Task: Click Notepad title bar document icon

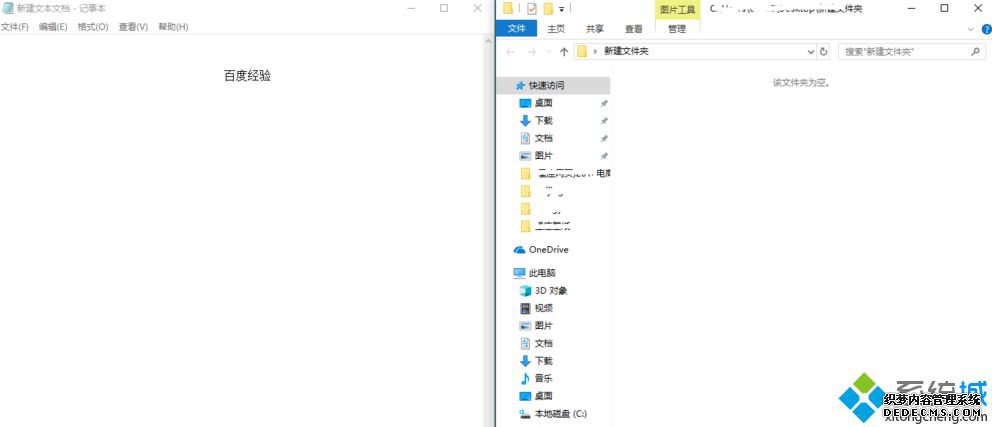Action: pyautogui.click(x=8, y=8)
